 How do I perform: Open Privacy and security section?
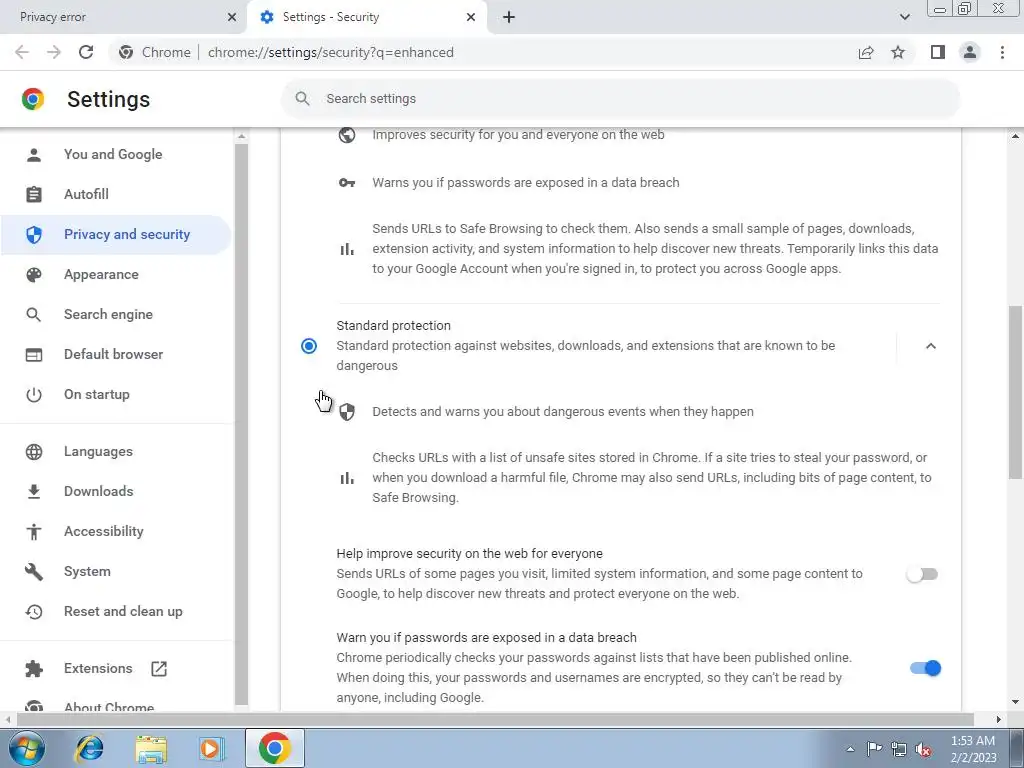[x=115, y=234]
